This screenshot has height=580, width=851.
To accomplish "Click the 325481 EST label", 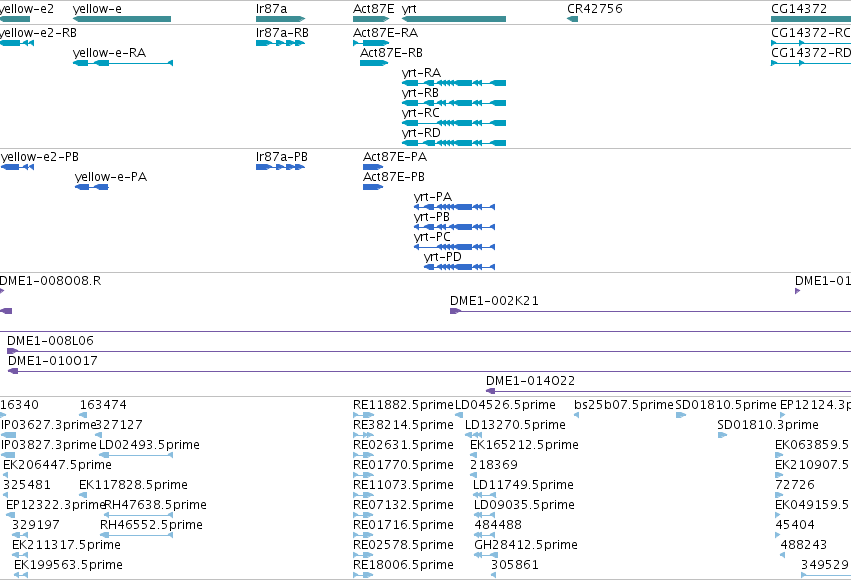I will point(27,485).
